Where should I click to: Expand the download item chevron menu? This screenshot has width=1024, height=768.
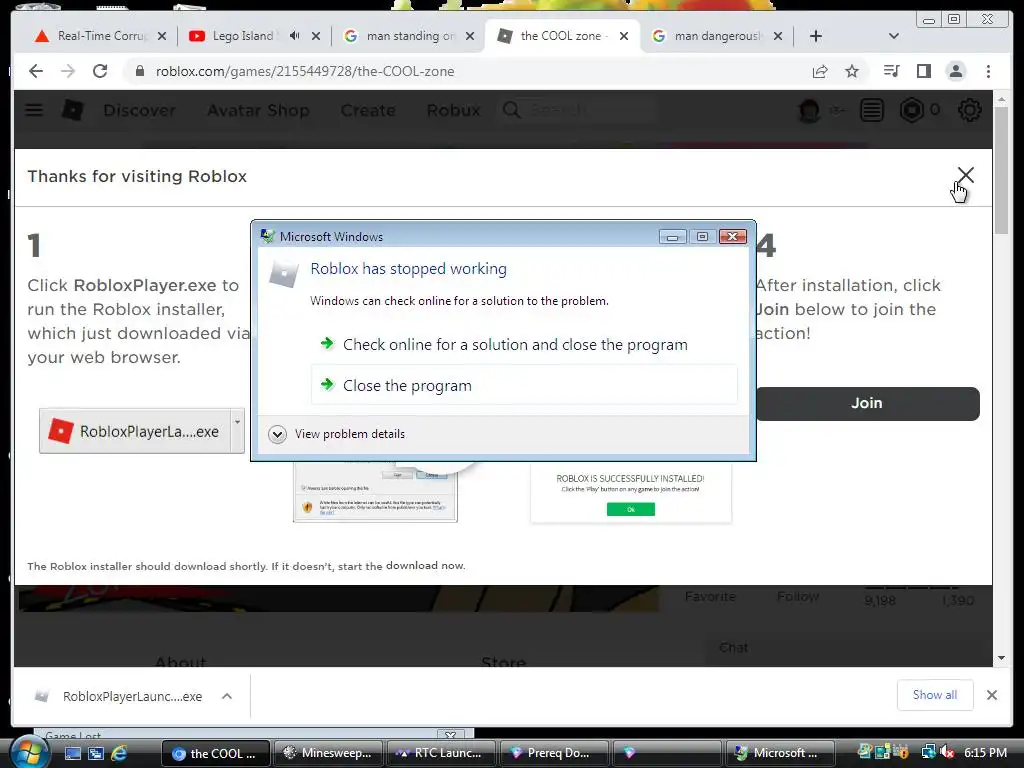(227, 696)
